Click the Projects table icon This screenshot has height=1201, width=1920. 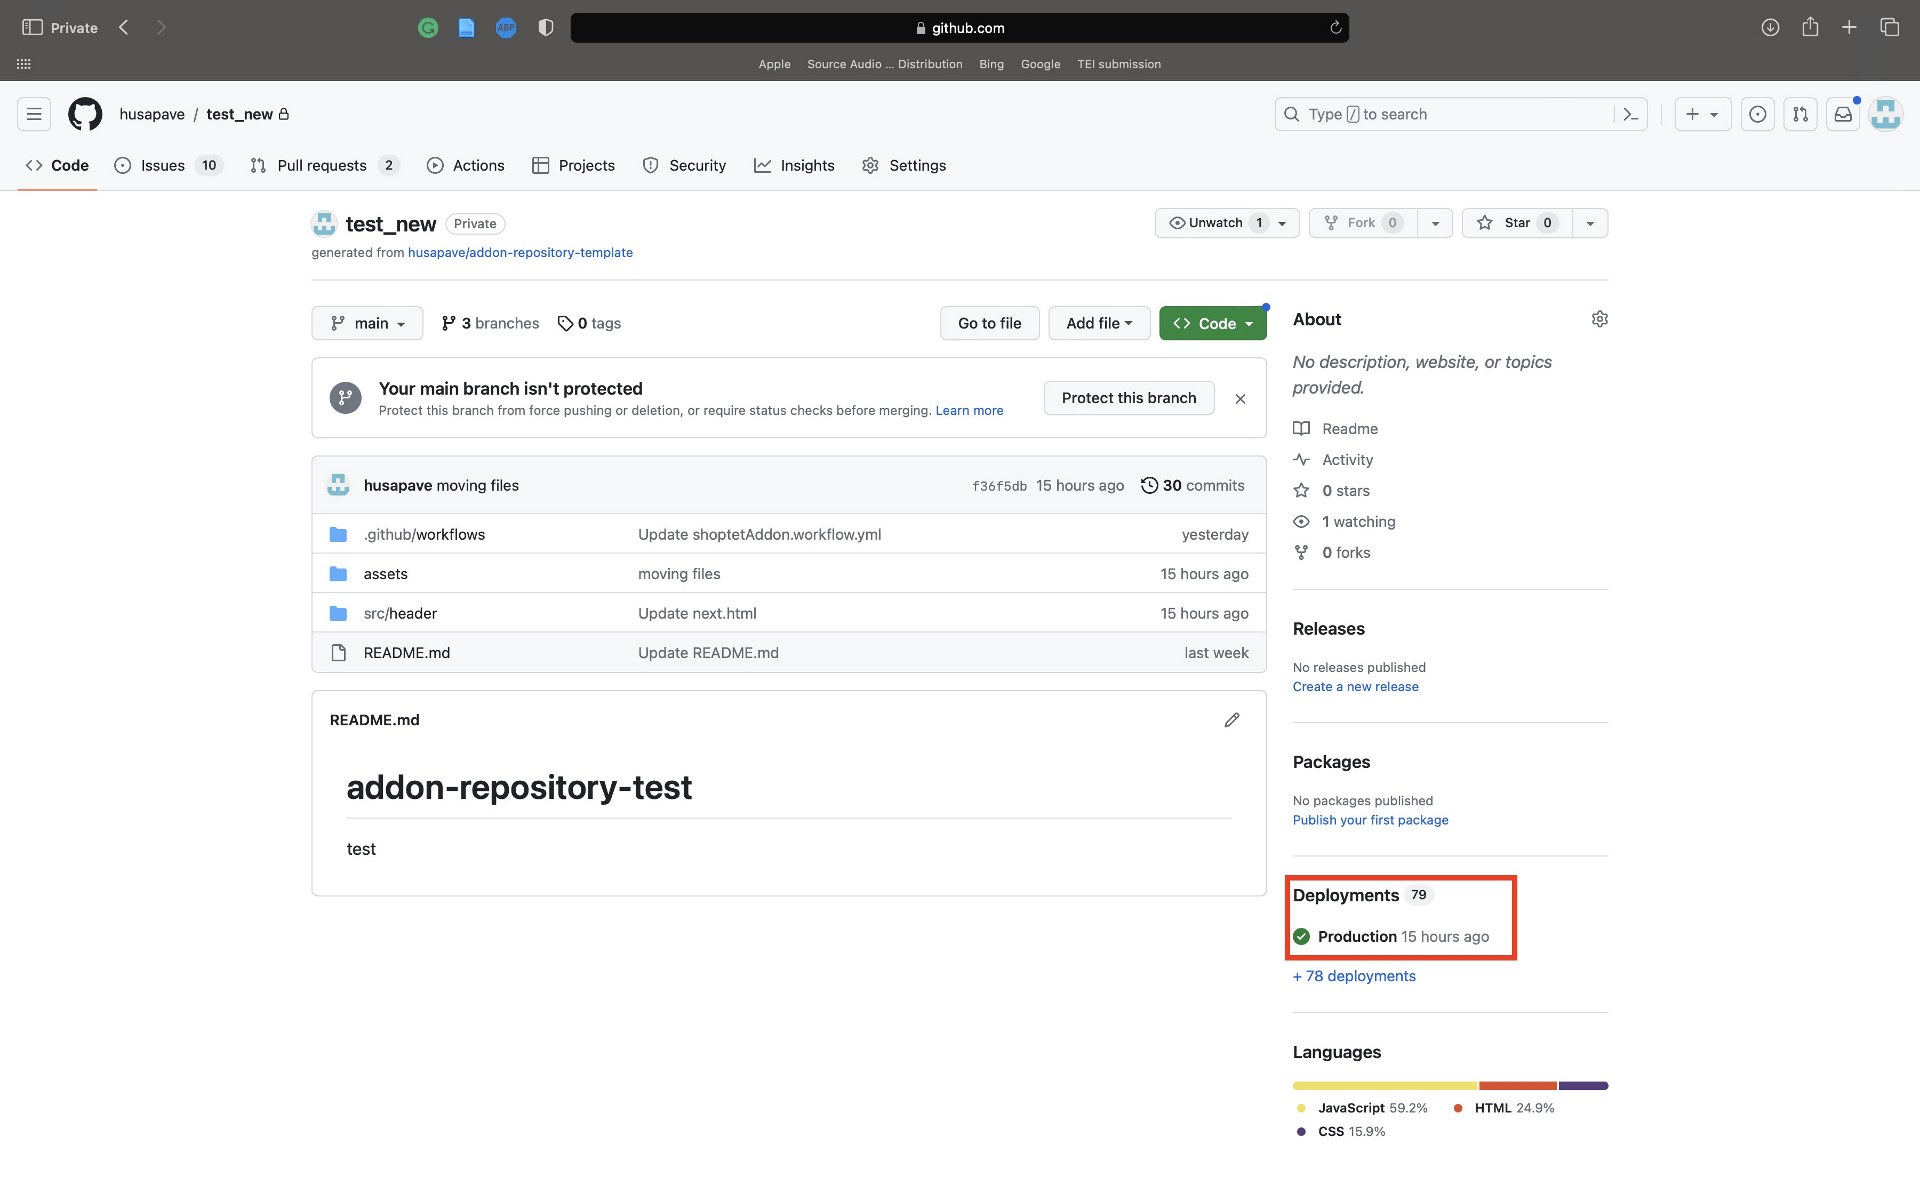[539, 166]
